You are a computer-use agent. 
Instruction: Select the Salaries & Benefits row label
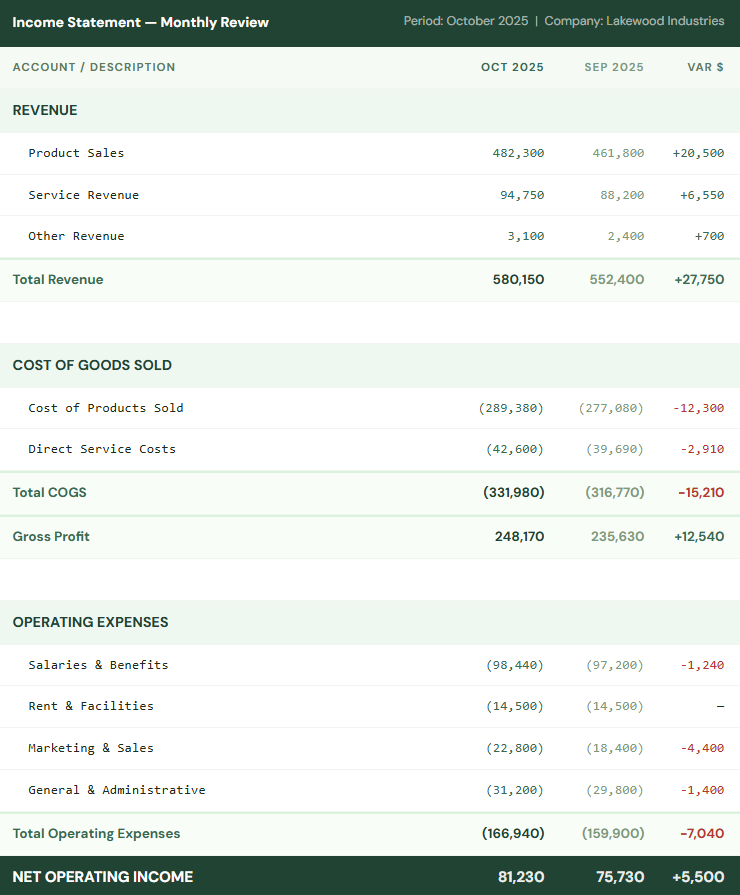click(98, 665)
